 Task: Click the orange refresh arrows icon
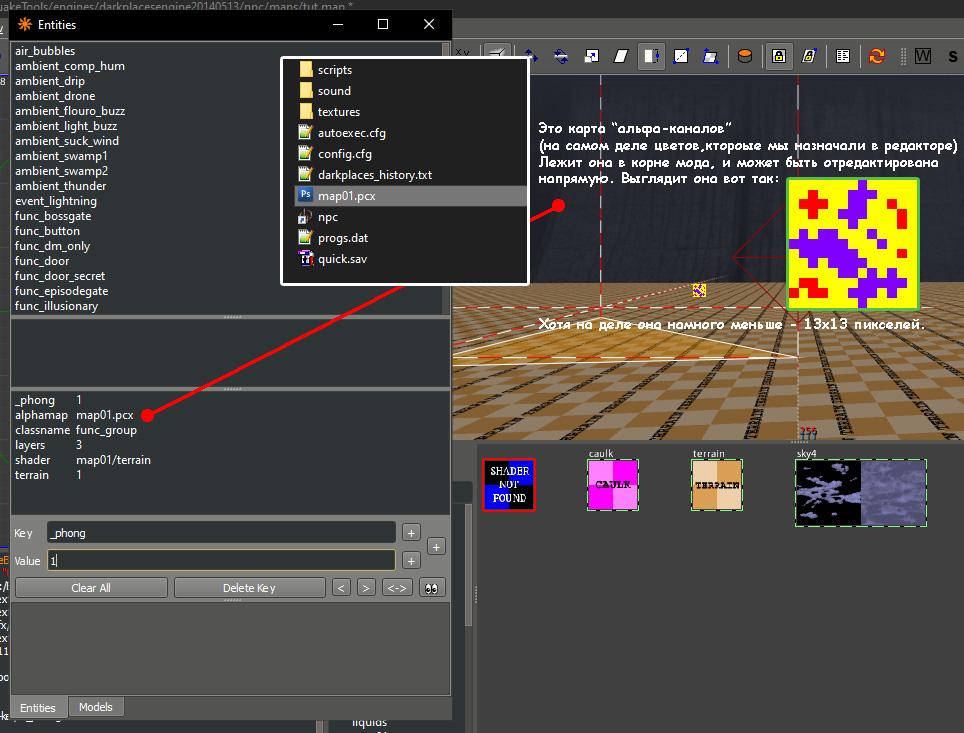pyautogui.click(x=877, y=56)
